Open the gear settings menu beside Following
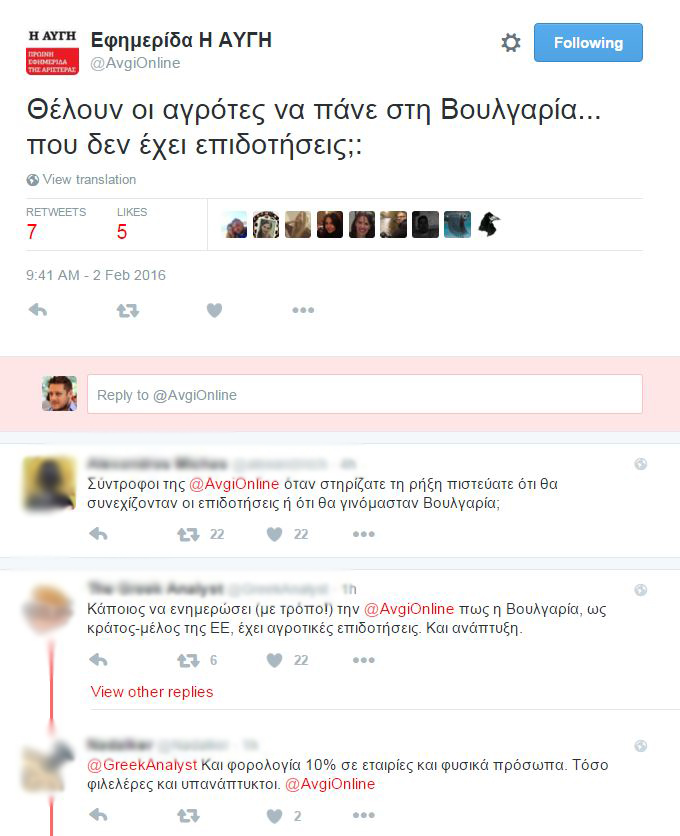 [510, 43]
